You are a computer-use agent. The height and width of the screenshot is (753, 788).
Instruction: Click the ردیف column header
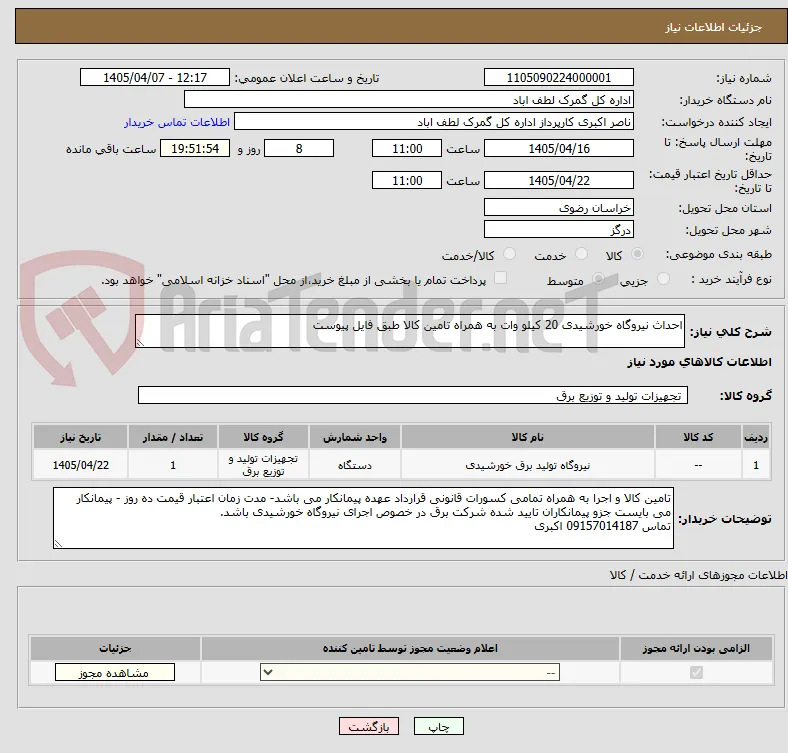click(756, 437)
